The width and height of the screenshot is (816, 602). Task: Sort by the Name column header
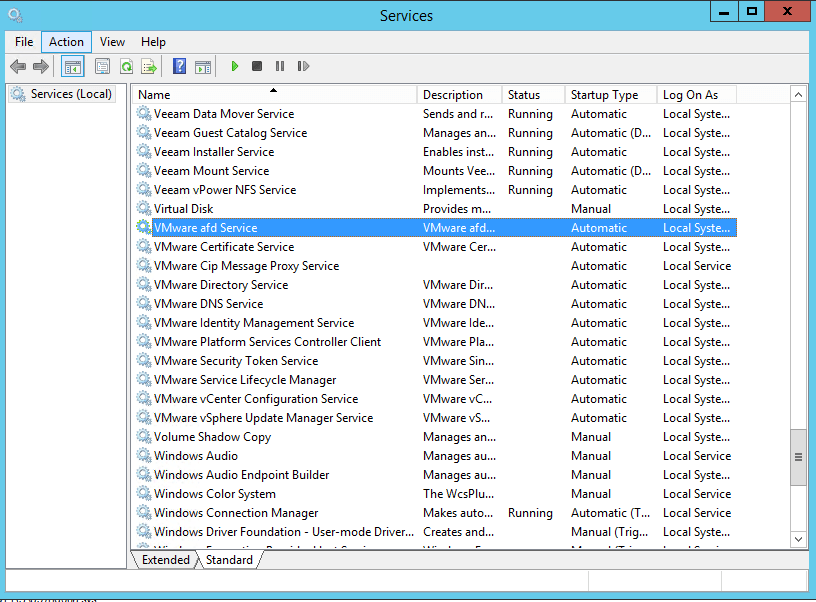point(275,95)
